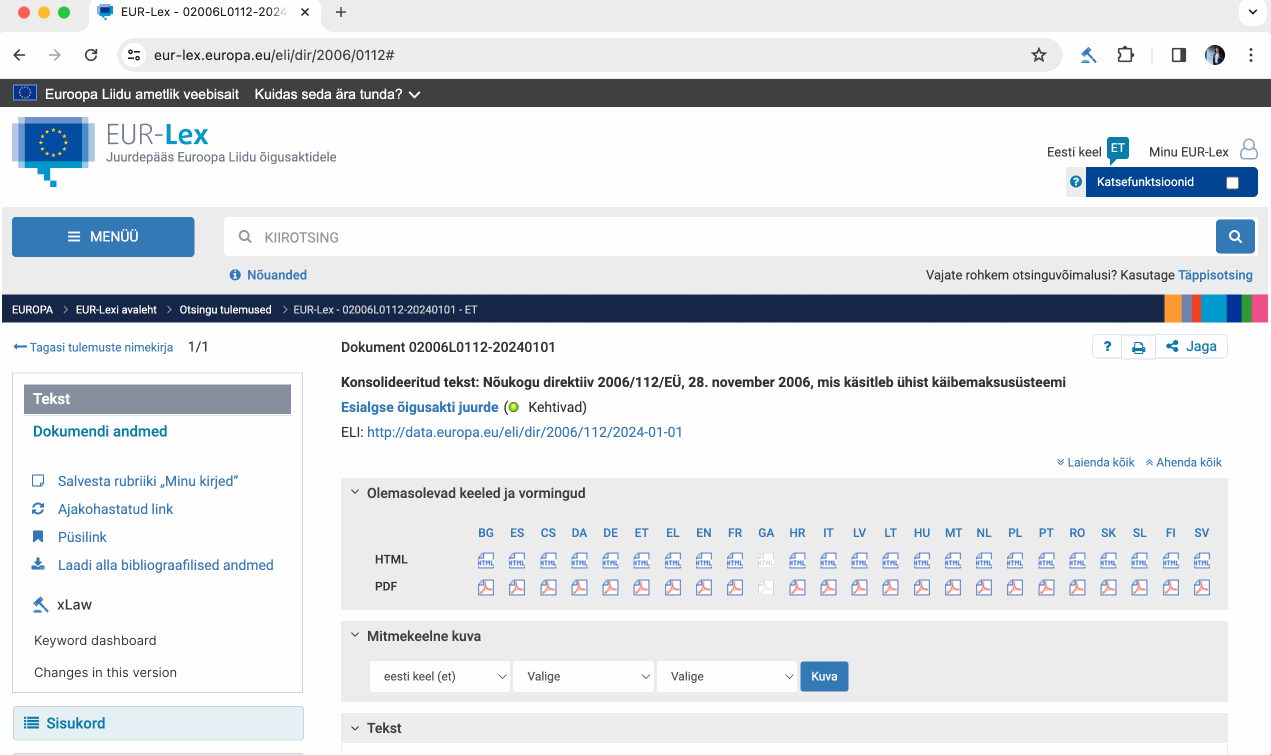
Task: Click Laienda kõik to expand all
Action: (1096, 463)
